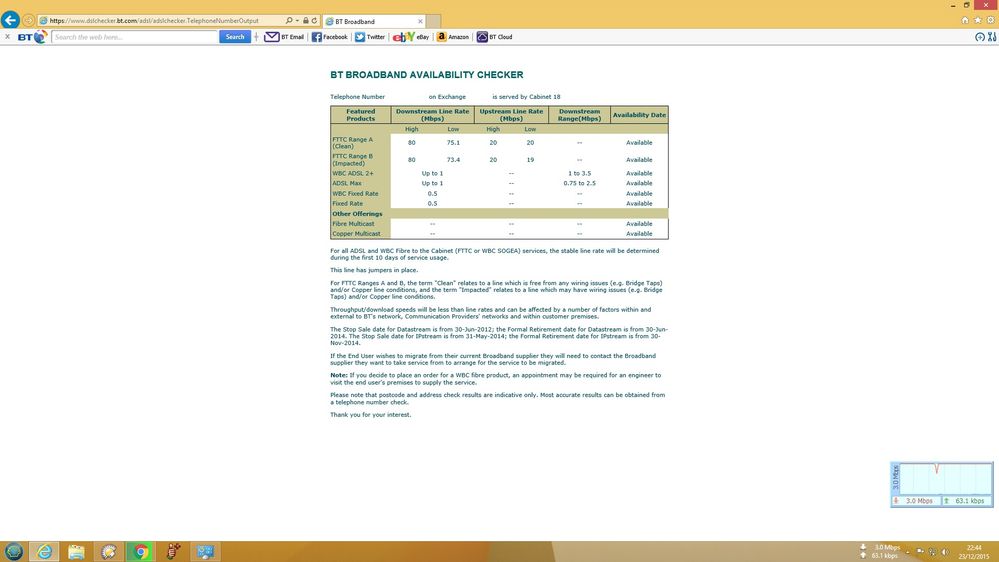The width and height of the screenshot is (999, 562).
Task: Click the 'FTTC Range A (Clean)' row label
Action: pyautogui.click(x=352, y=143)
